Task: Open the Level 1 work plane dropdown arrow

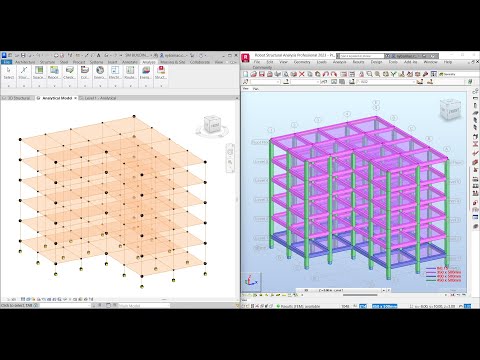Action: click(383, 290)
